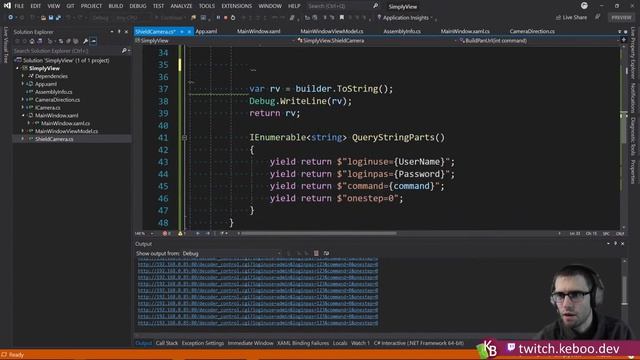Image resolution: width=640 pixels, height=360 pixels.
Task: Open the FILE menu
Action: coord(19,6)
